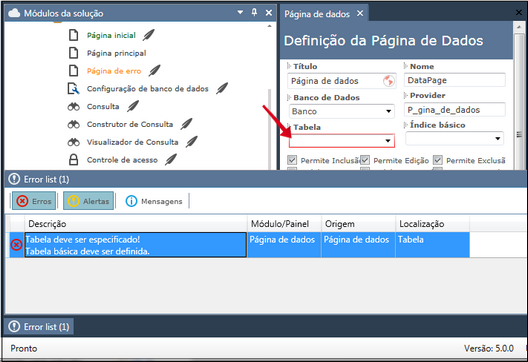Click the feather icon next to Página inicial
Image resolution: width=528 pixels, height=362 pixels.
(x=148, y=35)
